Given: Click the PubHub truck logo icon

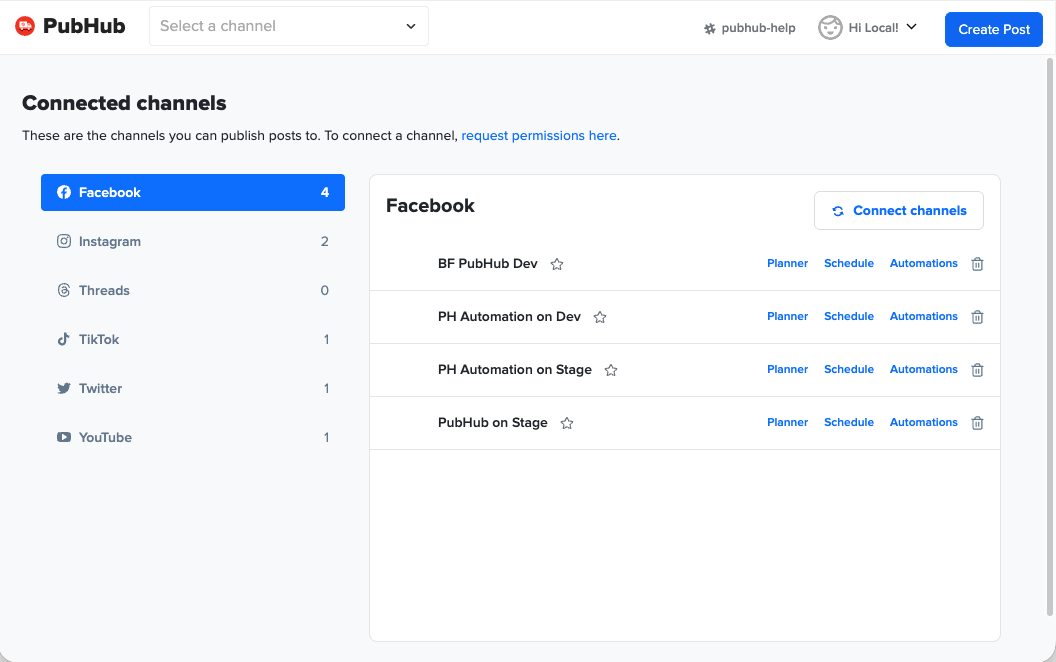Looking at the screenshot, I should pyautogui.click(x=25, y=26).
